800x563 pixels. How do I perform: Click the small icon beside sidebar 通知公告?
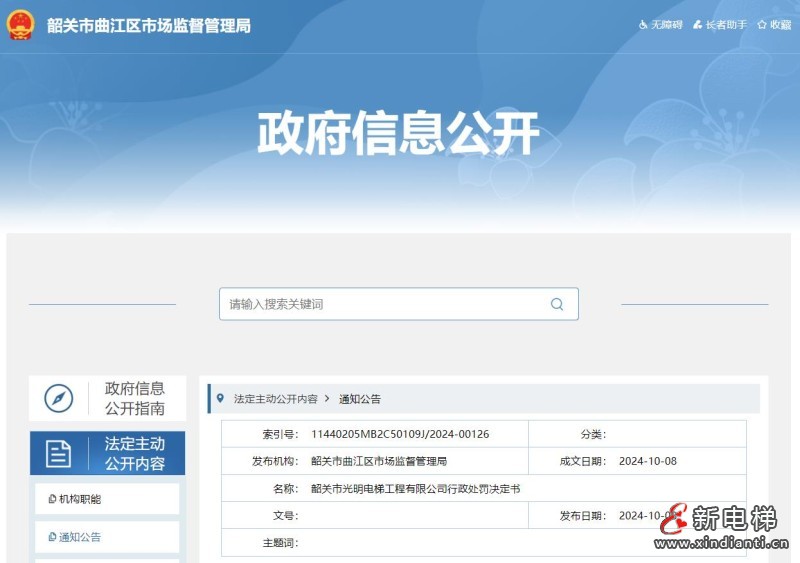[x=52, y=536]
